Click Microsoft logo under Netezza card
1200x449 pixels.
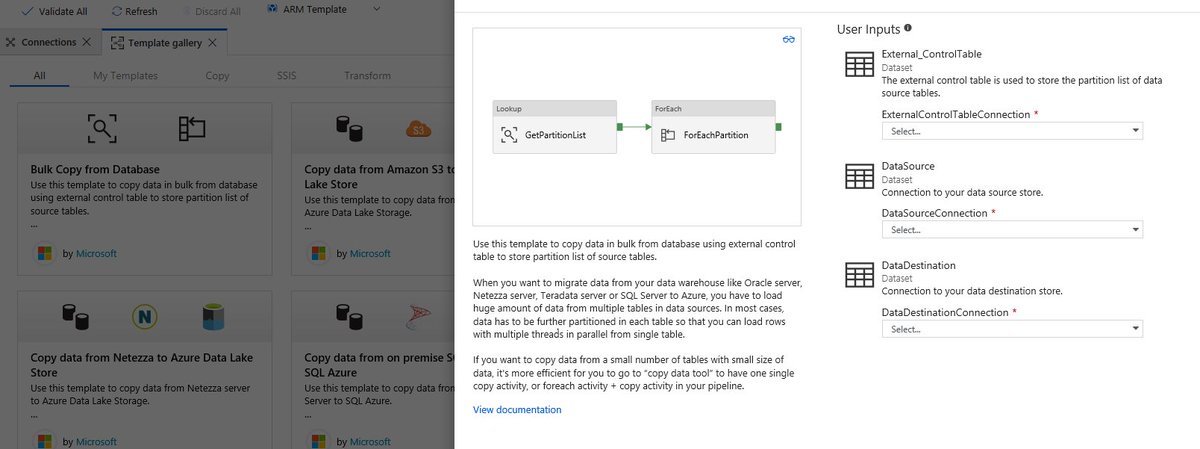(44, 440)
